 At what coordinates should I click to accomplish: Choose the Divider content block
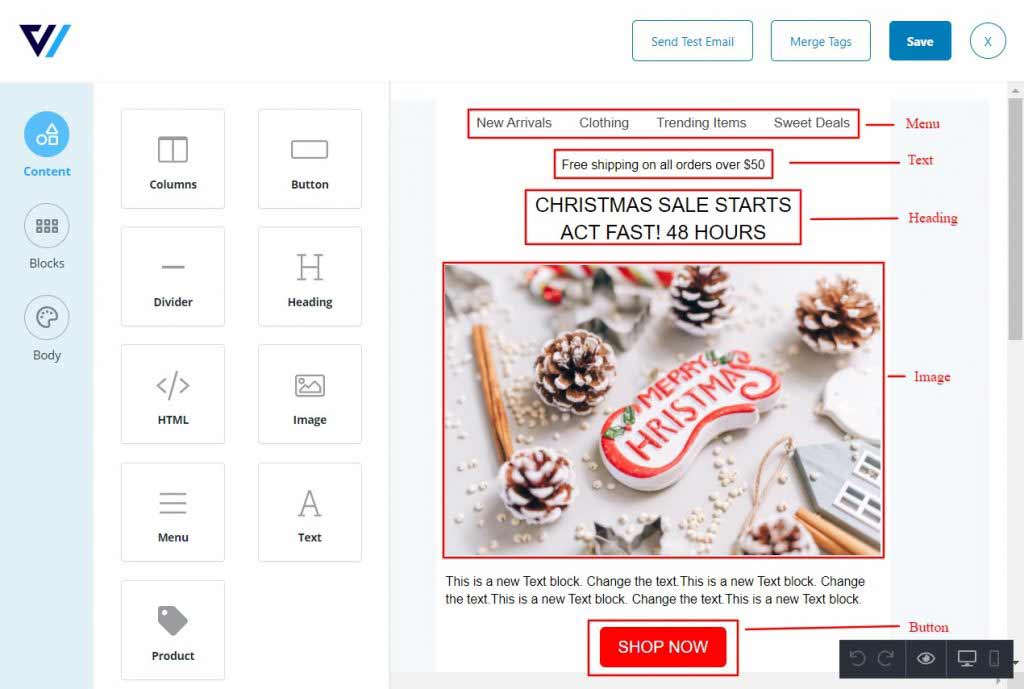172,276
